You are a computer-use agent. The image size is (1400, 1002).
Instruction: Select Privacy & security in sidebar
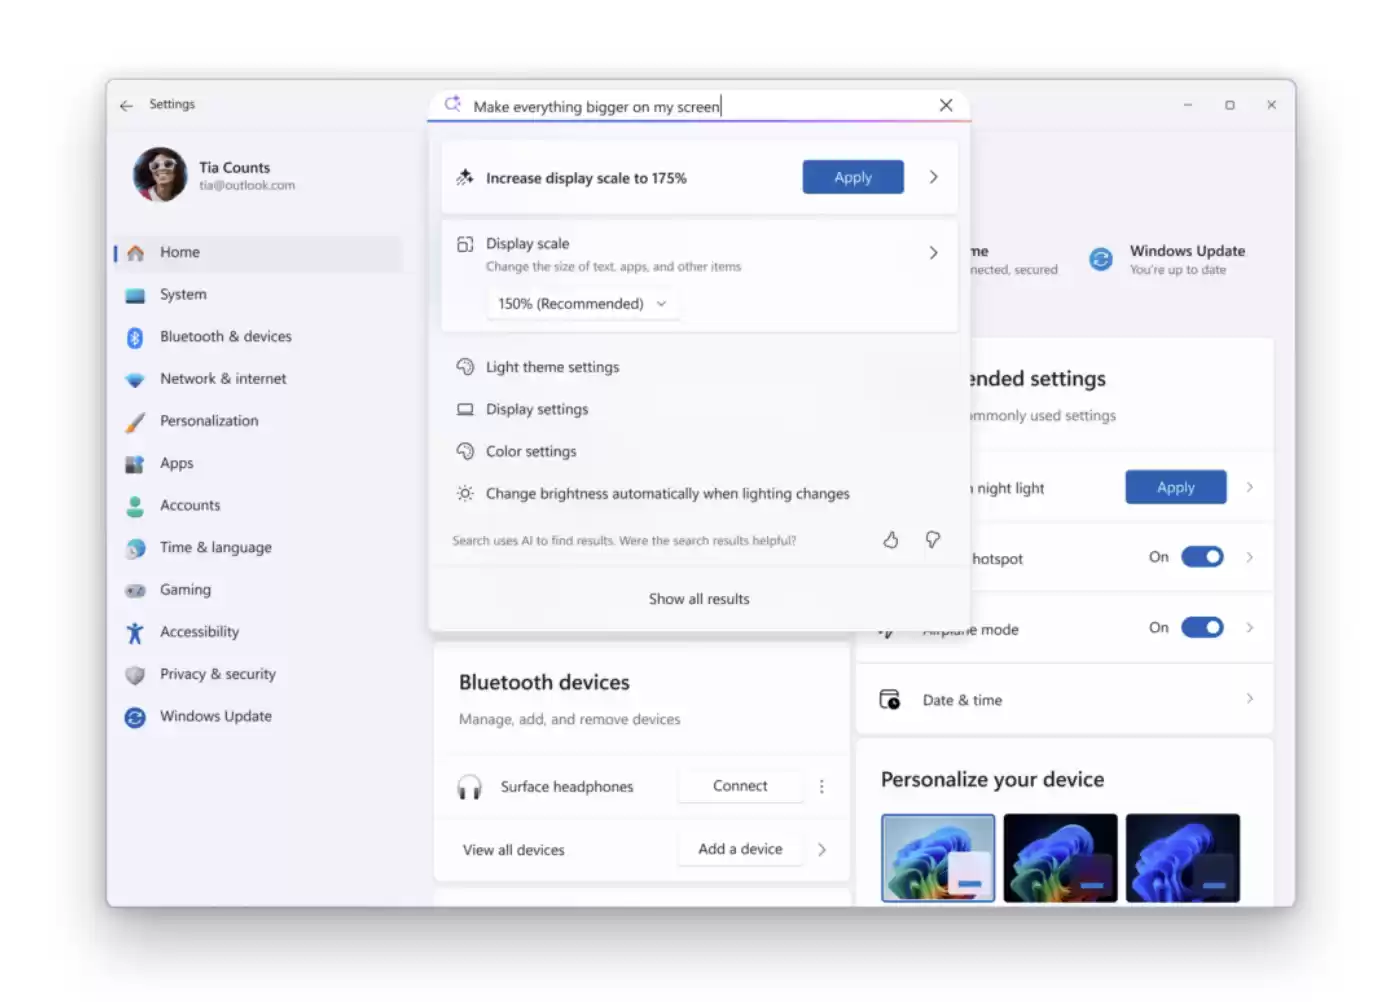tap(217, 674)
